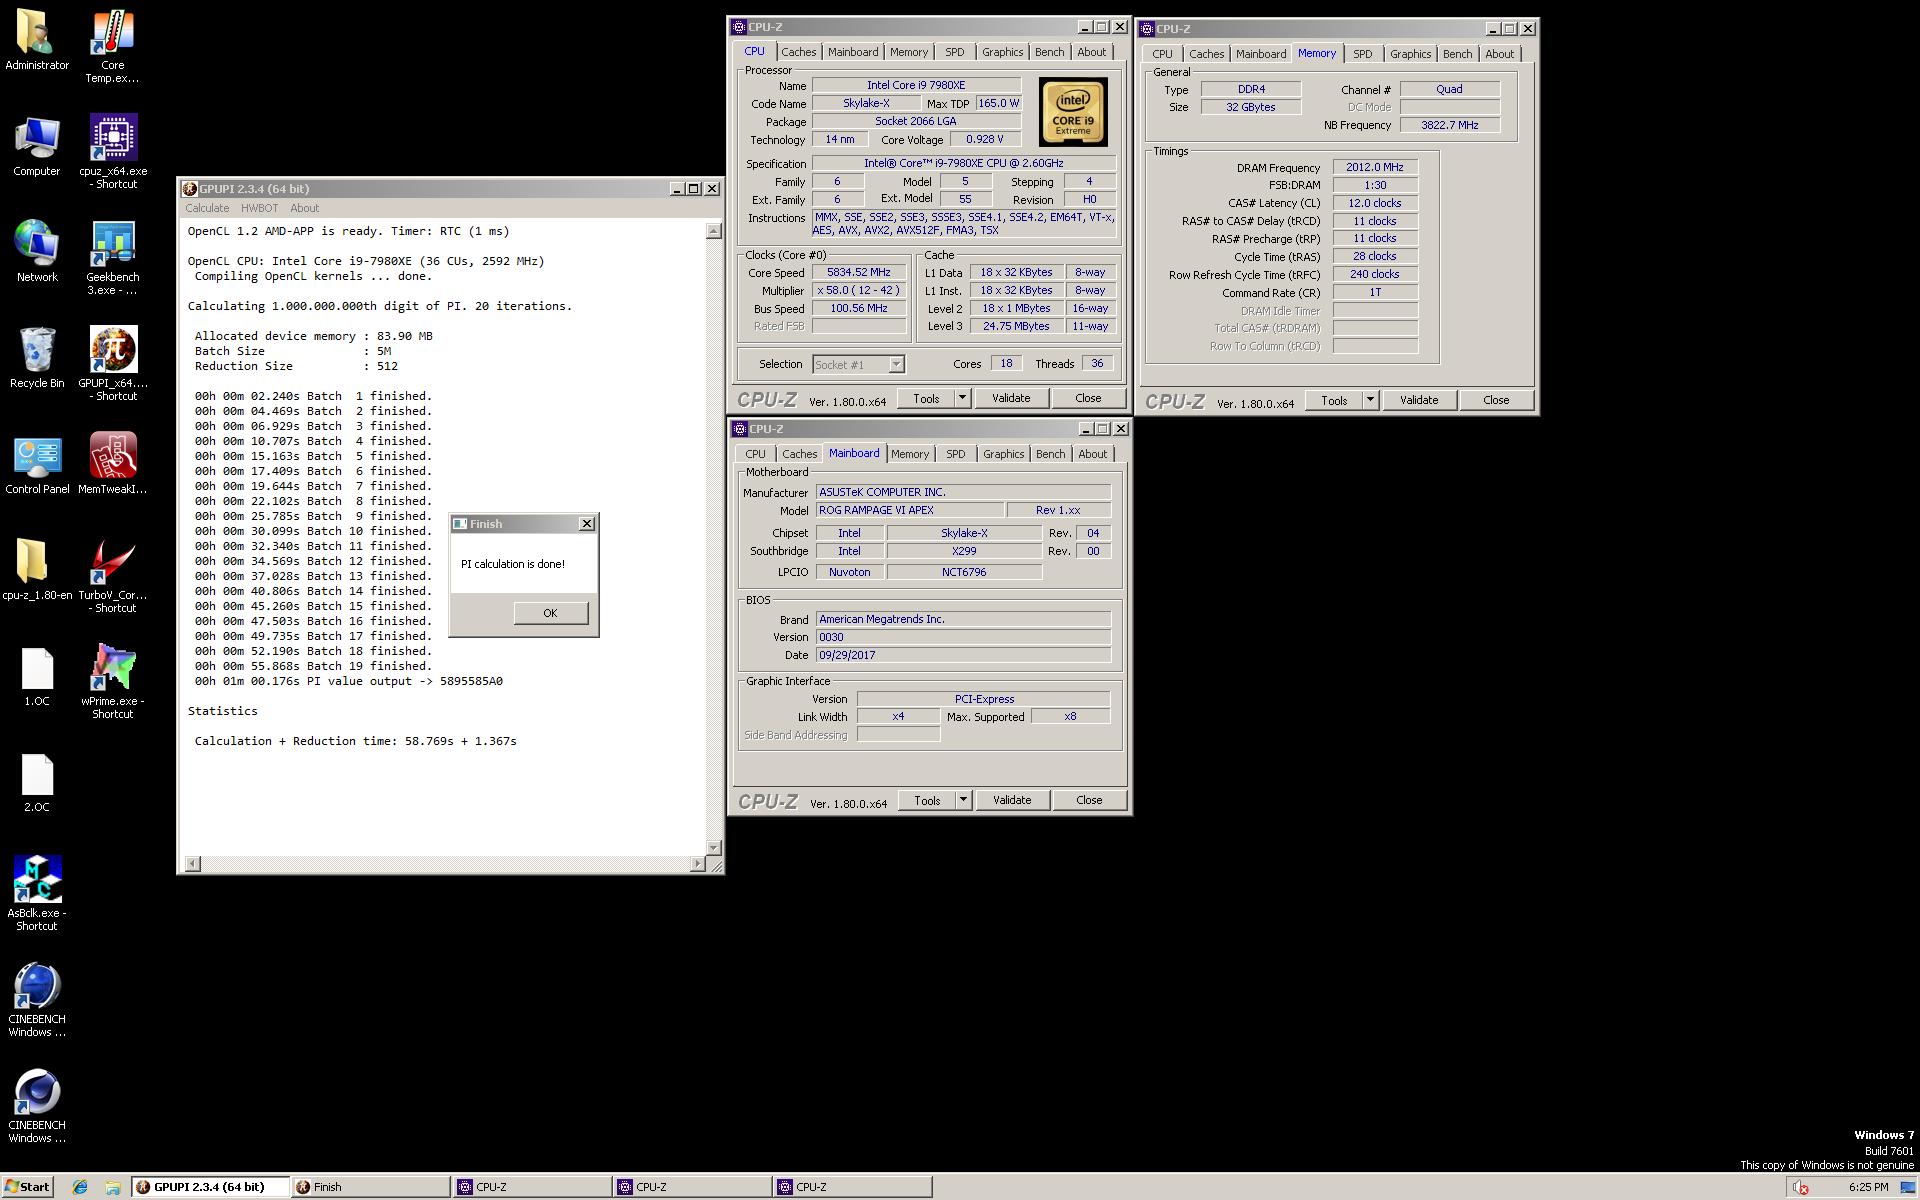The height and width of the screenshot is (1200, 1920).
Task: Open Graphics tab in Memory CPU-Z window
Action: coord(1410,54)
